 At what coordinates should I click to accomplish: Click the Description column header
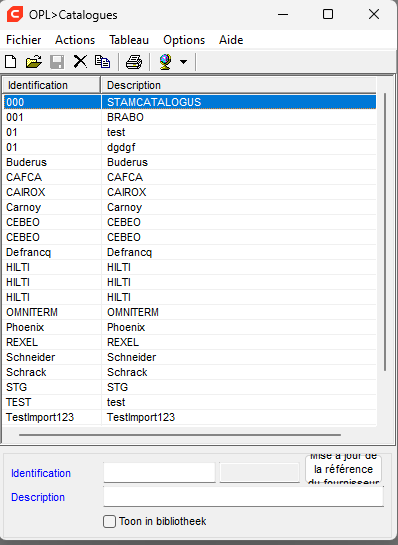click(238, 85)
